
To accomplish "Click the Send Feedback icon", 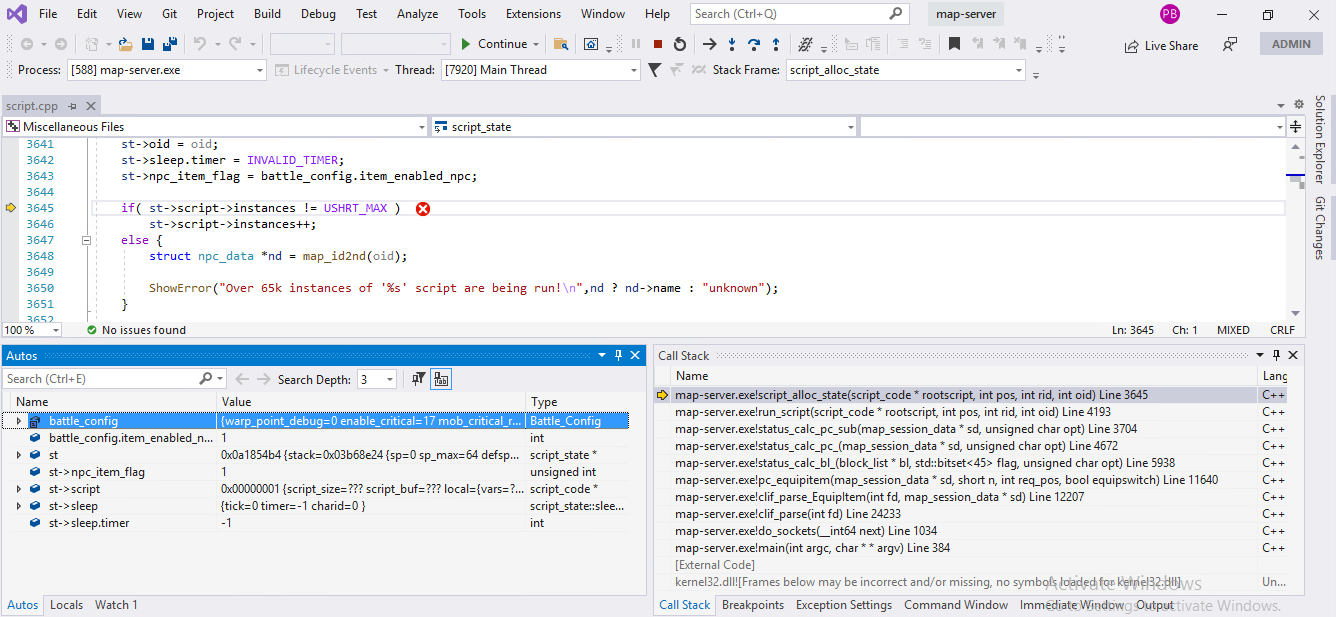I will pos(1230,44).
